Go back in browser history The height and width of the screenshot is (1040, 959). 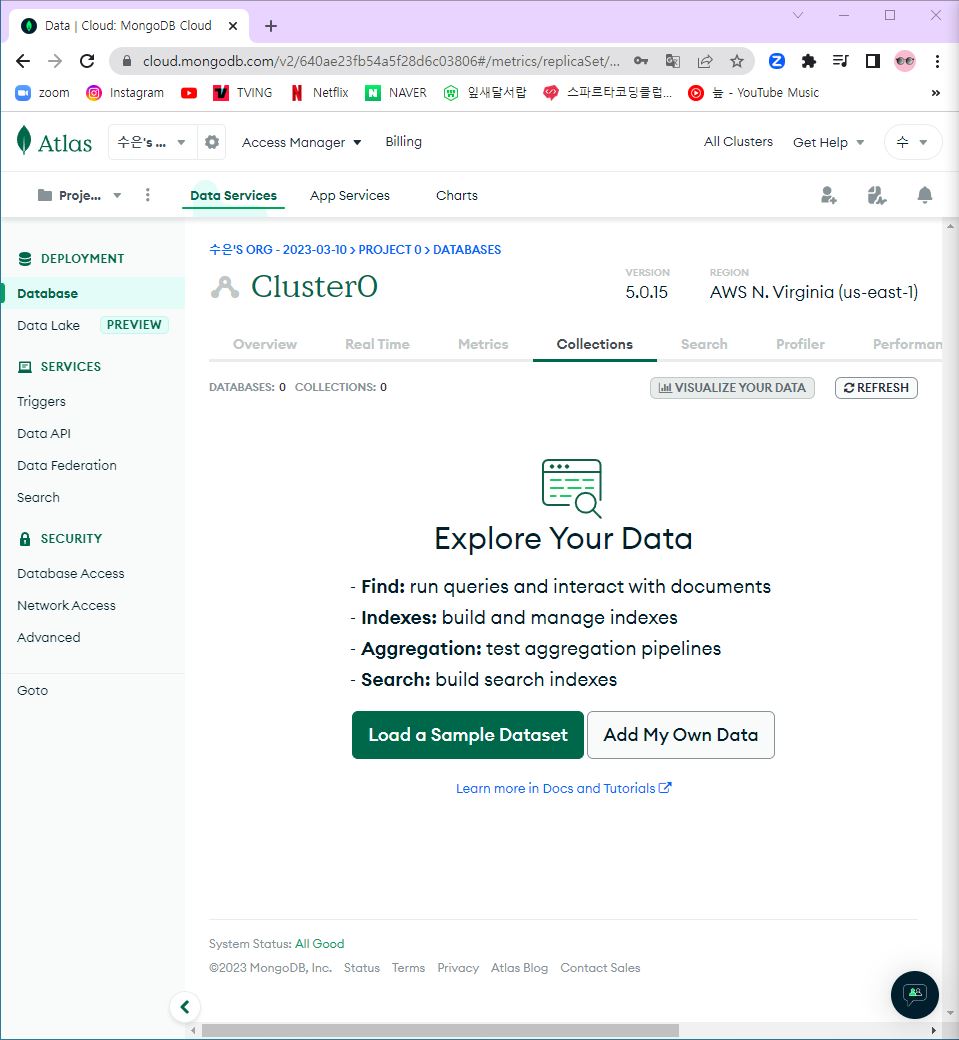tap(23, 61)
